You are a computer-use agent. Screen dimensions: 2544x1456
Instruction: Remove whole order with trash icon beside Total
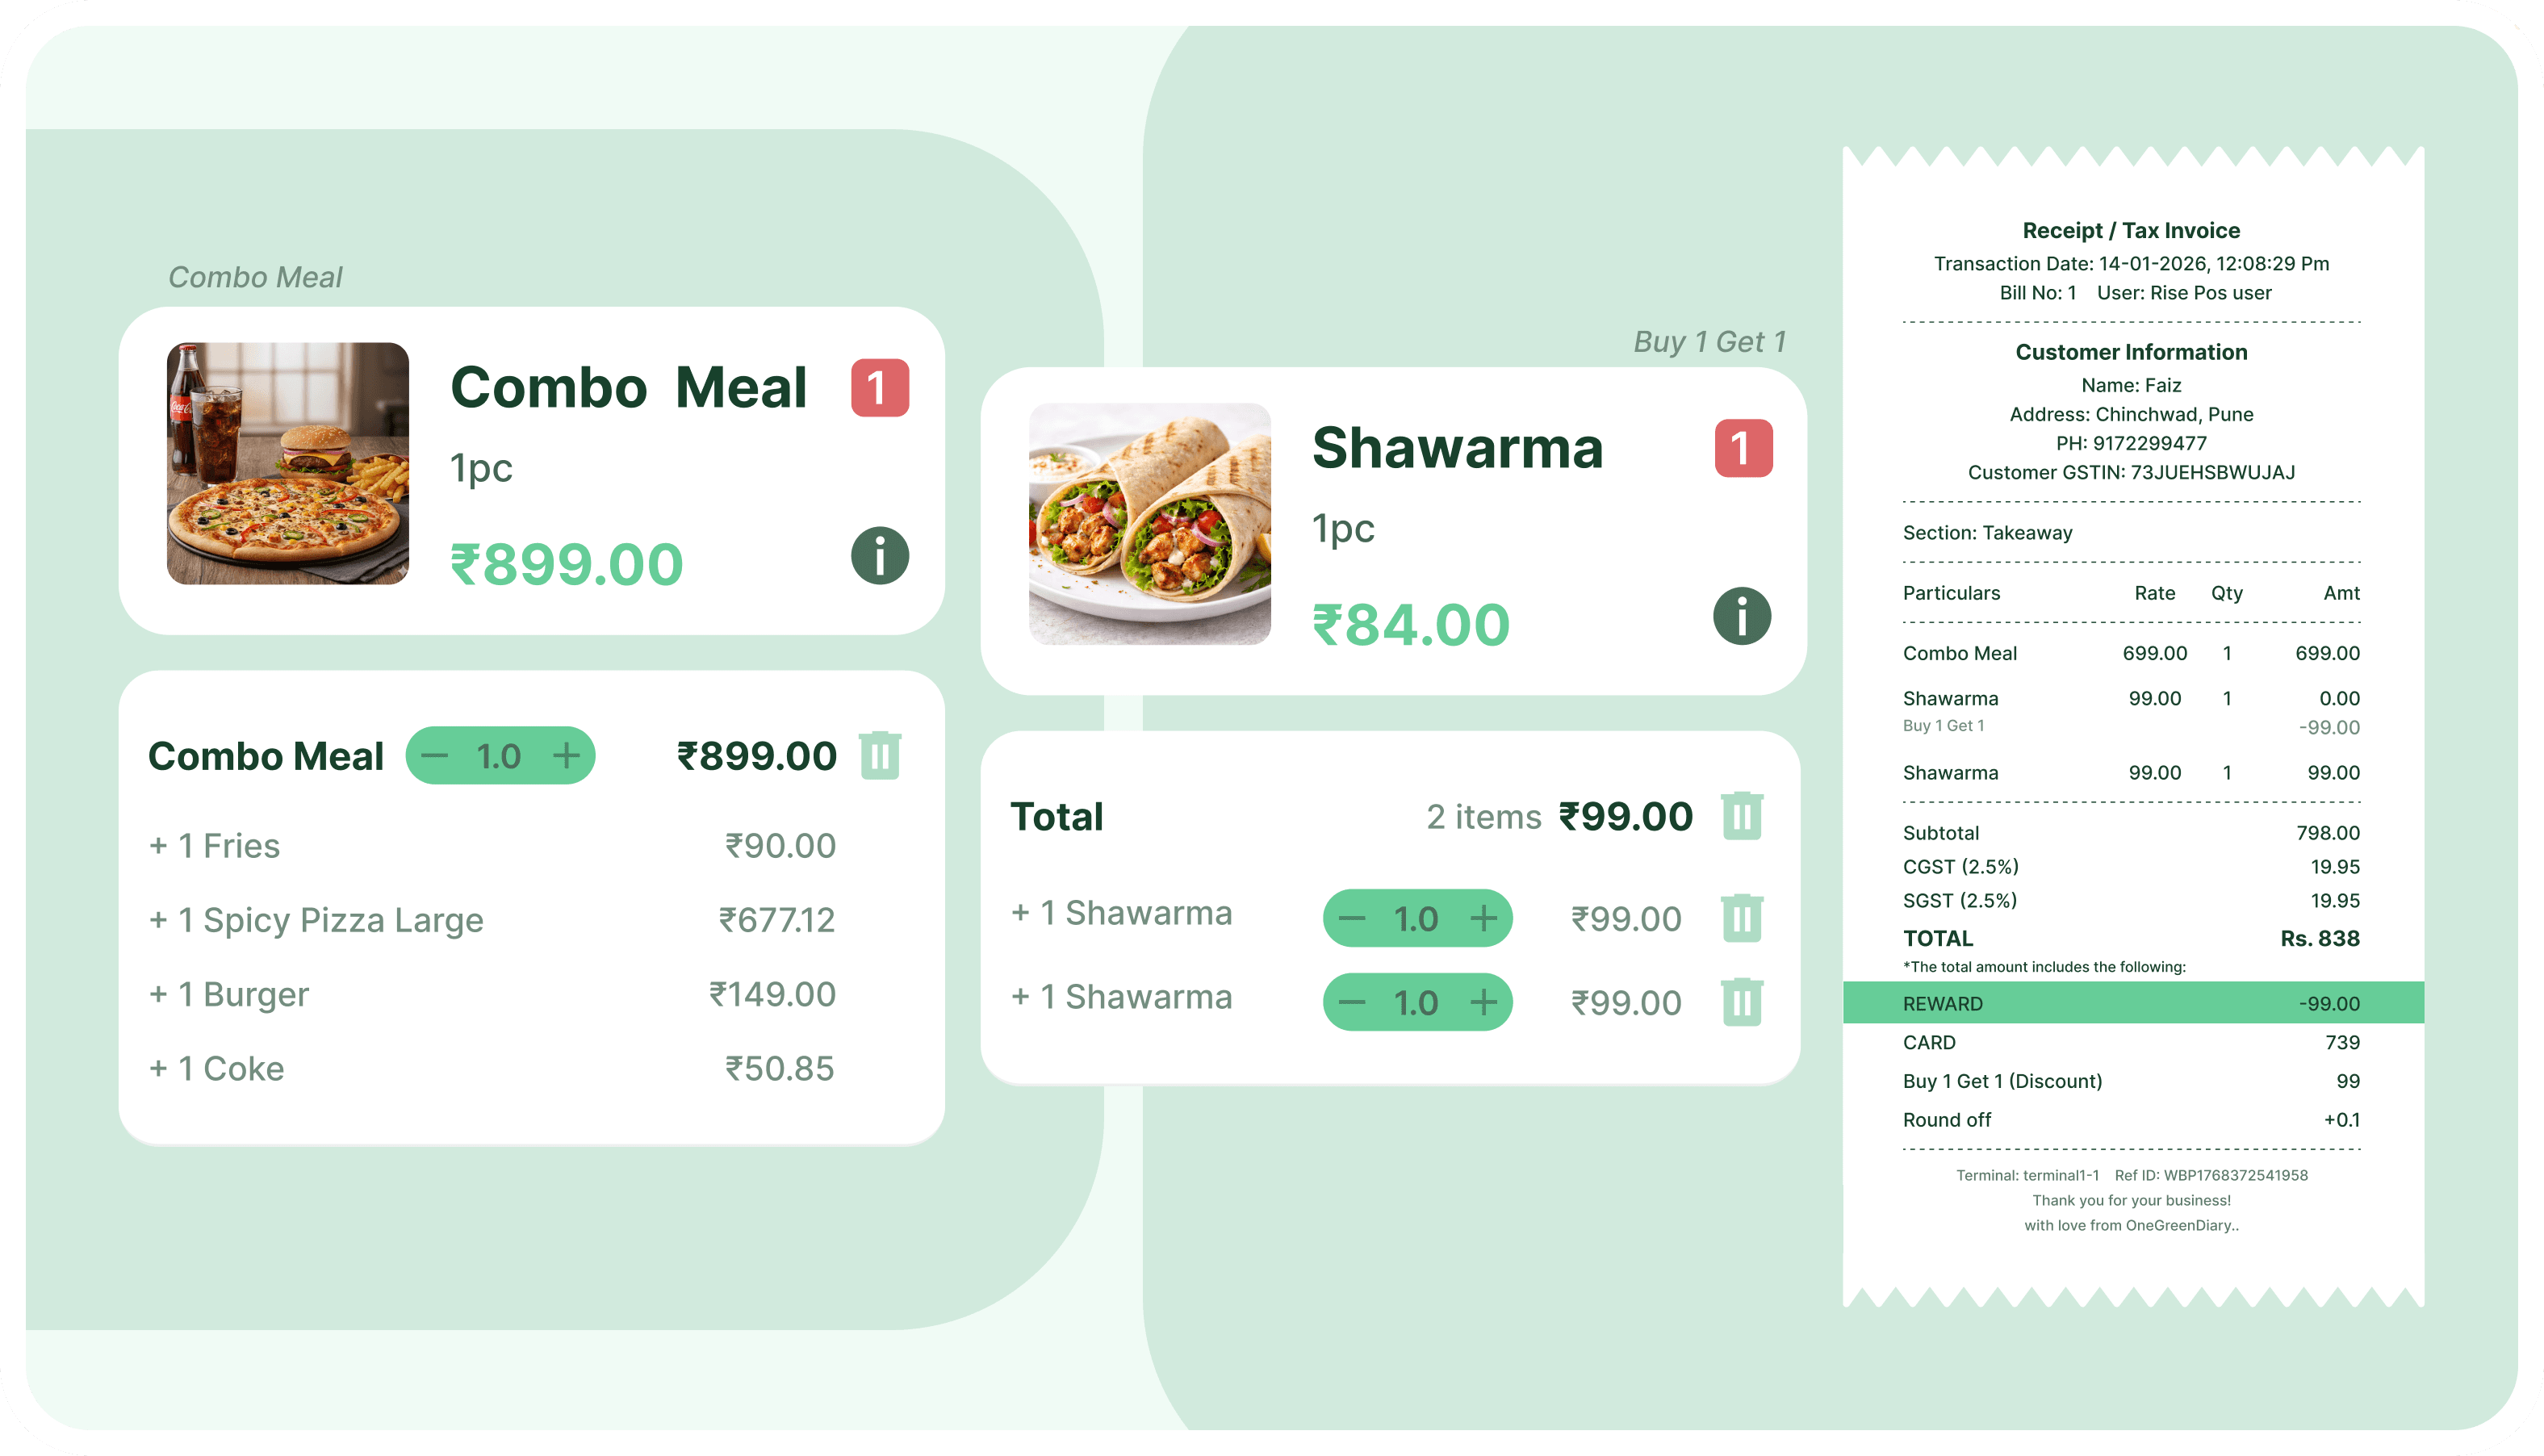(x=1744, y=816)
